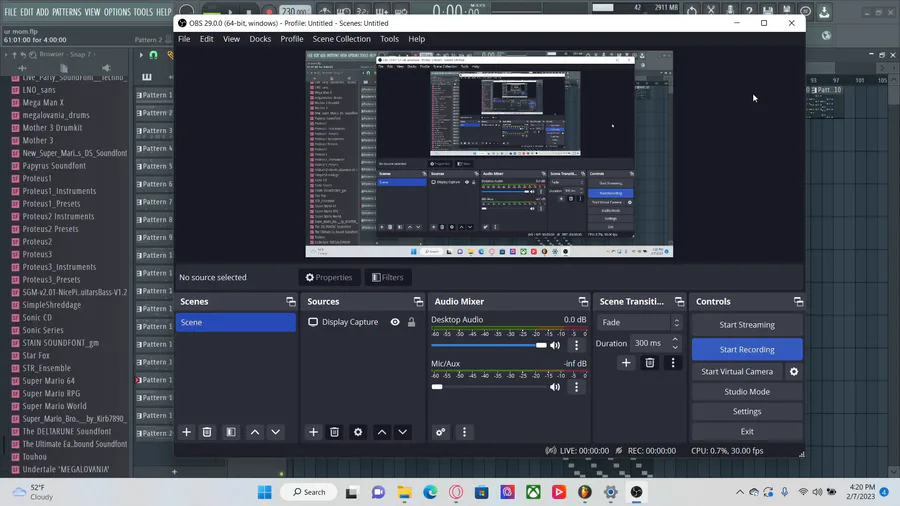Open the Edit menu in OBS

(x=207, y=39)
